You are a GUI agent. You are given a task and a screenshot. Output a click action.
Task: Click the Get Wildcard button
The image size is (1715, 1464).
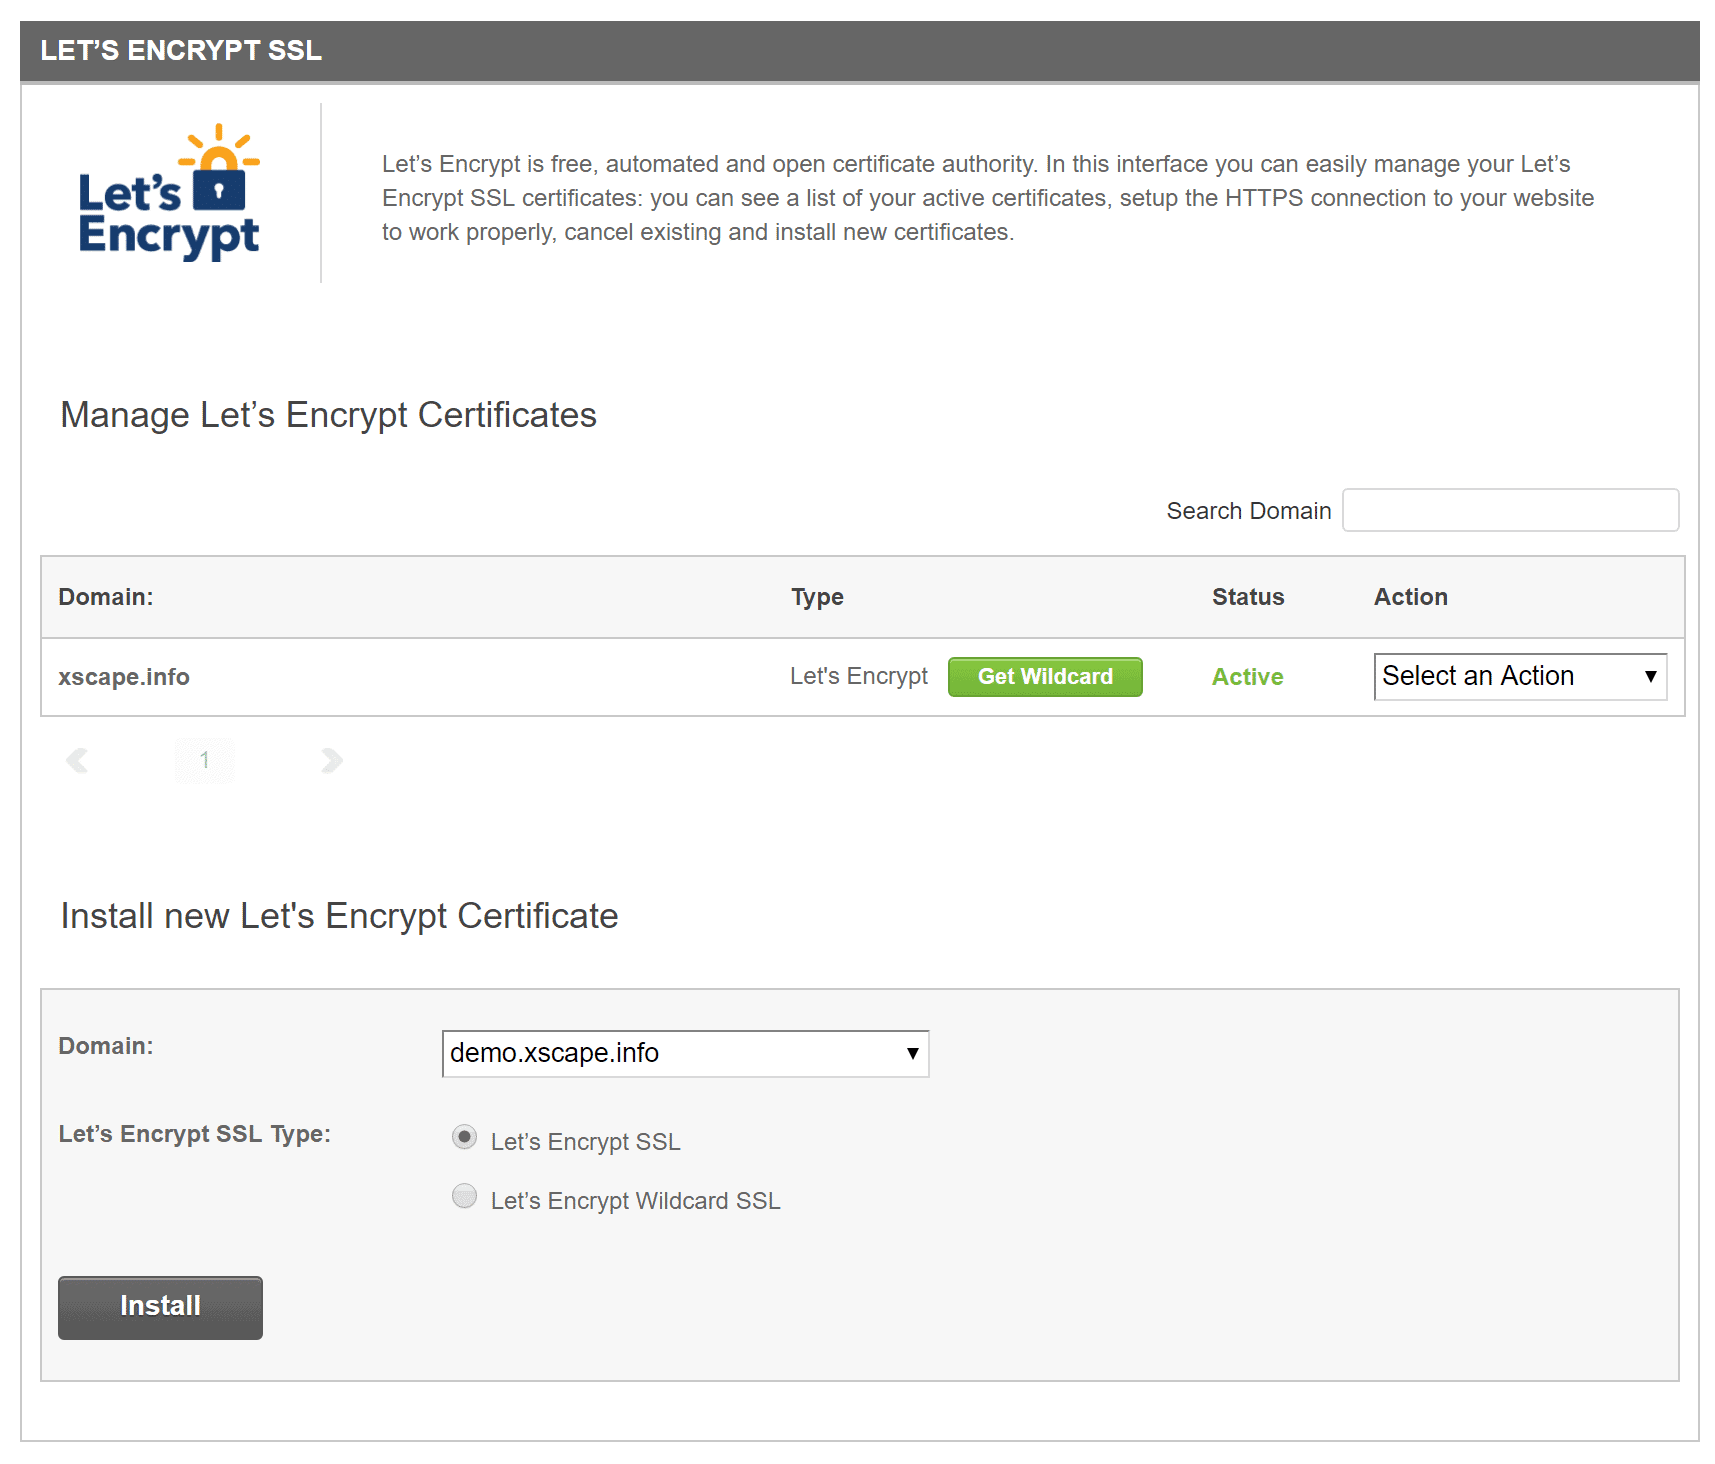(1045, 677)
